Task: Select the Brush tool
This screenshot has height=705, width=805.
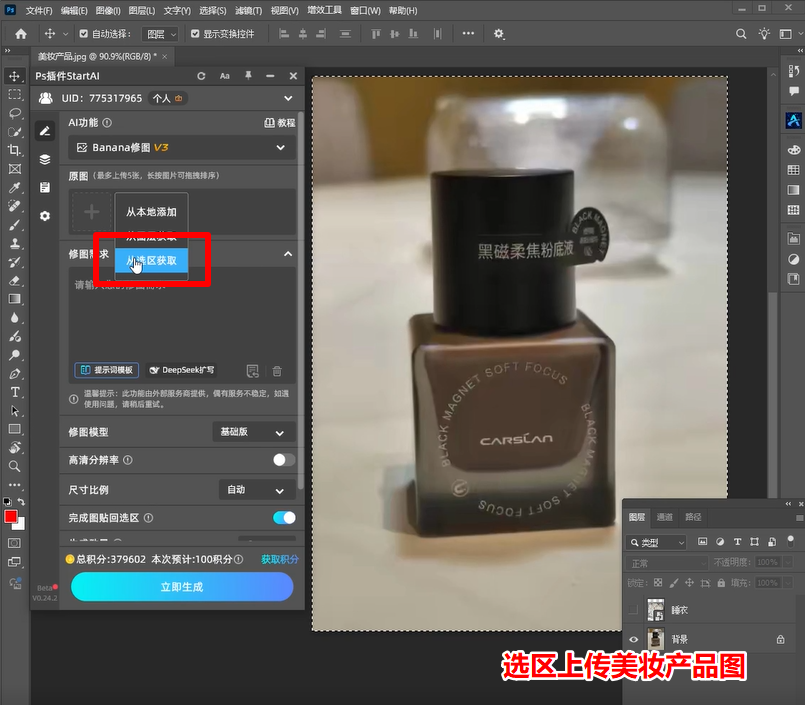Action: click(14, 225)
